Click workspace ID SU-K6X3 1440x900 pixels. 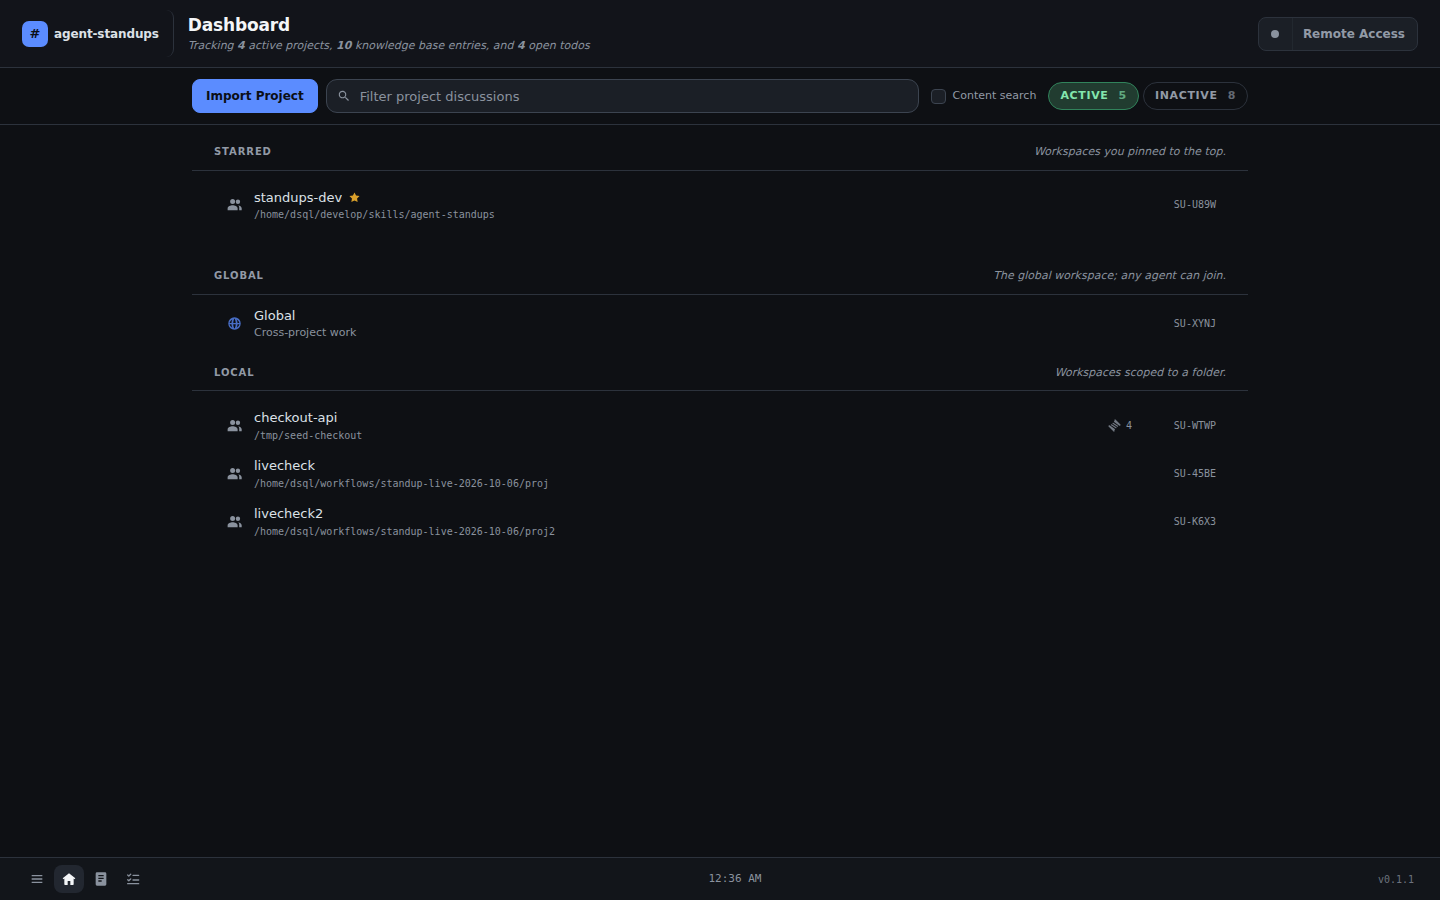1195,522
